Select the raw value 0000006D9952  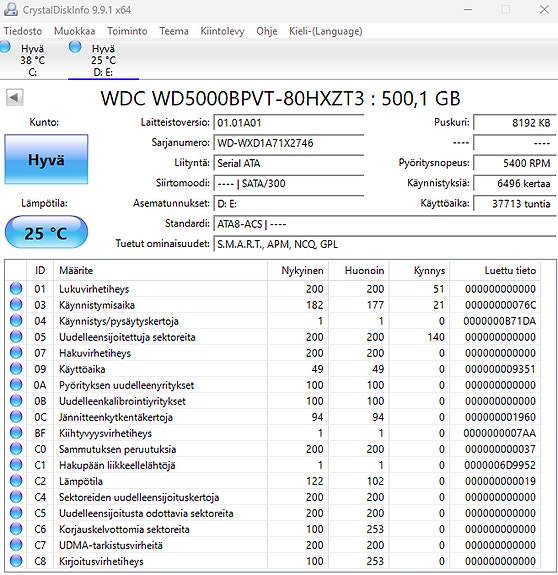pyautogui.click(x=500, y=465)
